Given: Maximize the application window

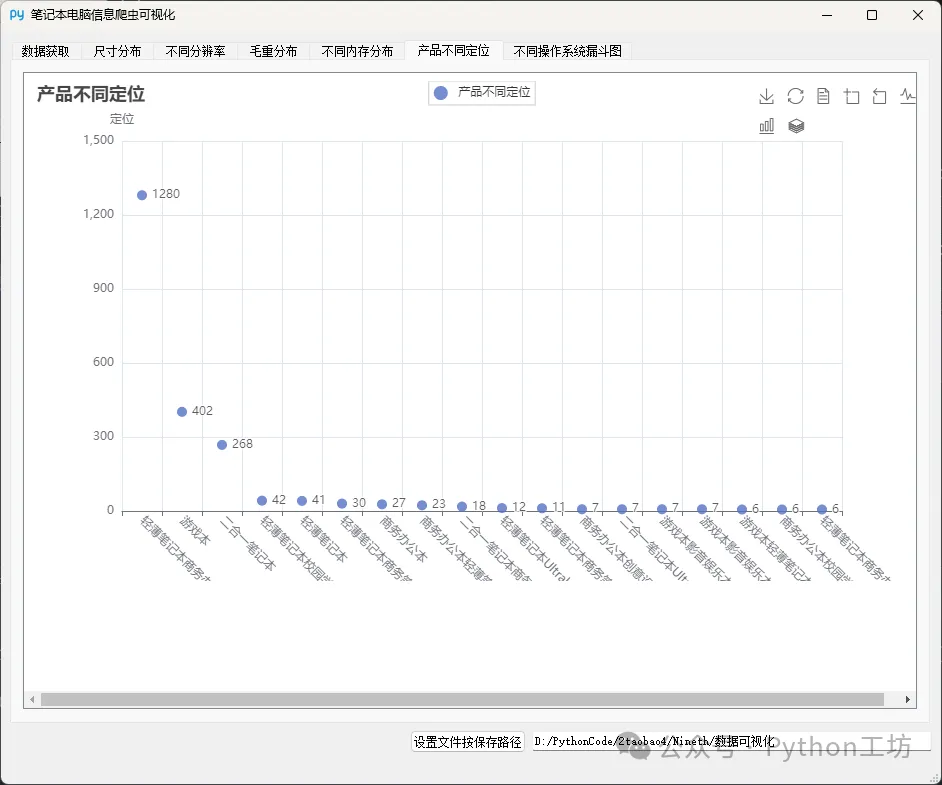Looking at the screenshot, I should (x=872, y=15).
